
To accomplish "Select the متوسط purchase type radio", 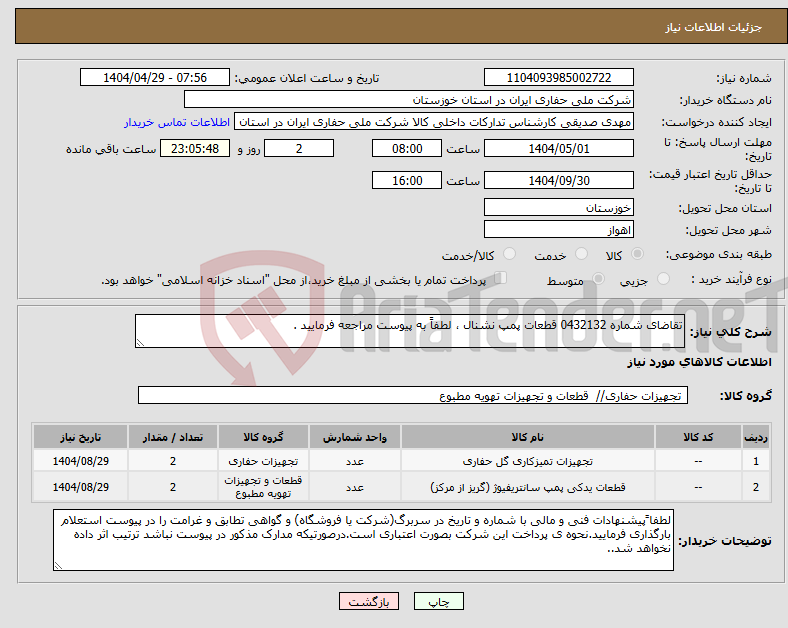I will [598, 278].
